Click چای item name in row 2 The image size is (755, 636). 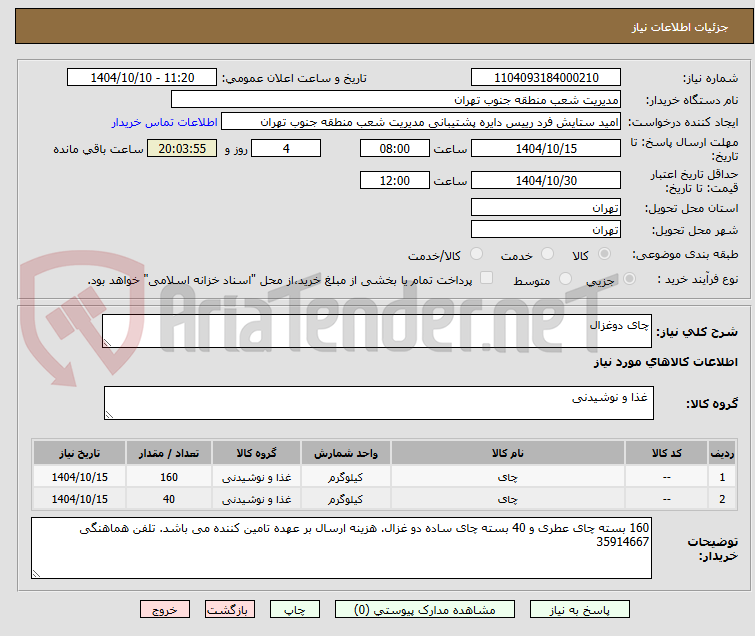[x=508, y=499]
